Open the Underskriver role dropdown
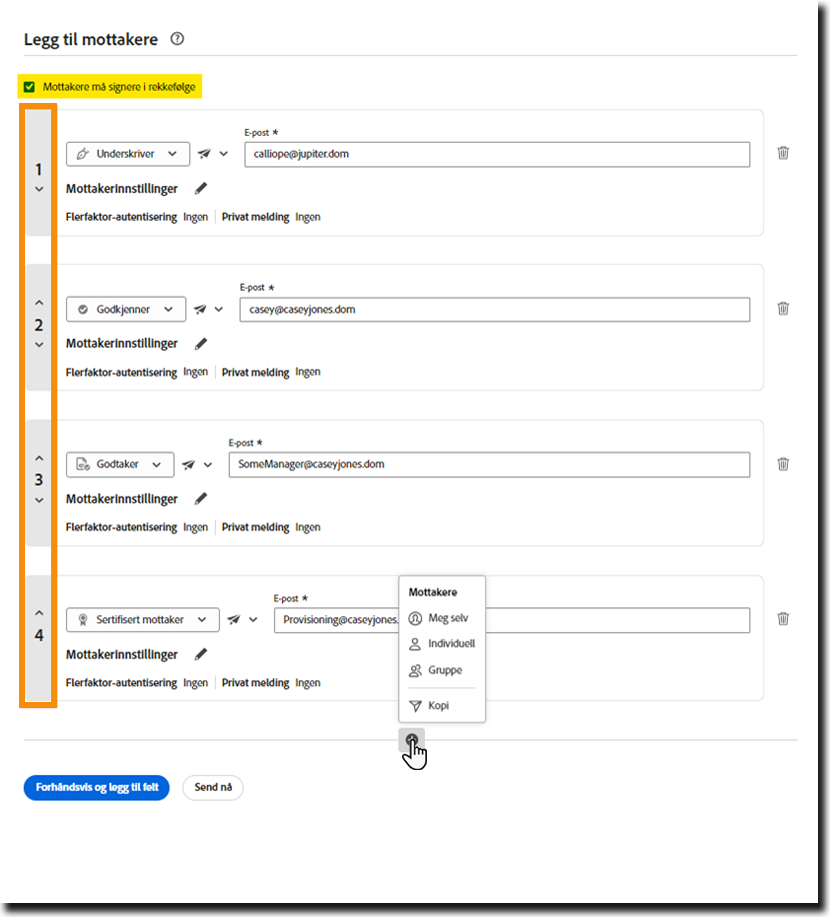The height and width of the screenshot is (917, 830). click(127, 154)
